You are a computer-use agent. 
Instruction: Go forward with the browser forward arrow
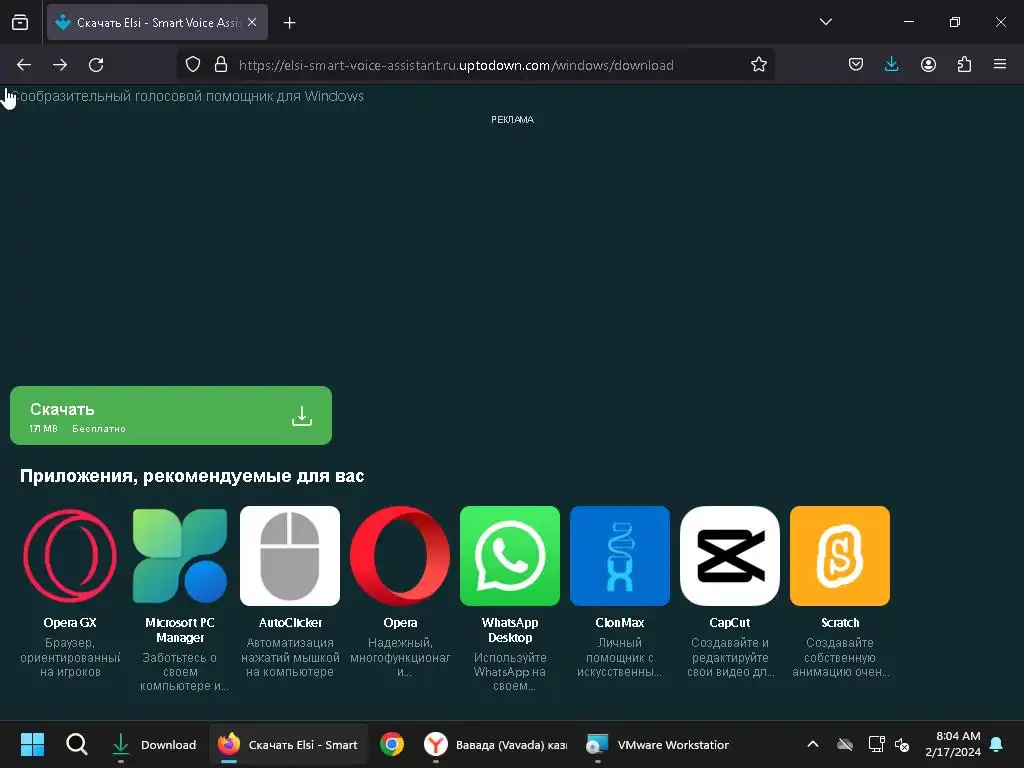(x=60, y=65)
